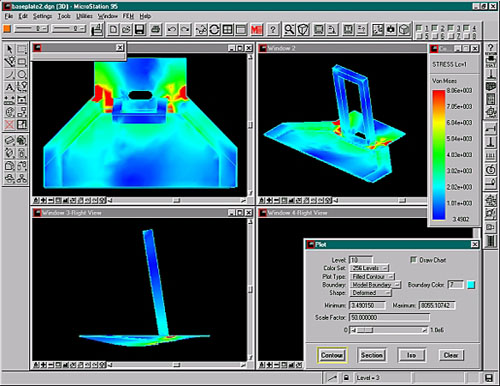
Task: Select the Place Text 'A' tool
Action: pyautogui.click(x=10, y=87)
